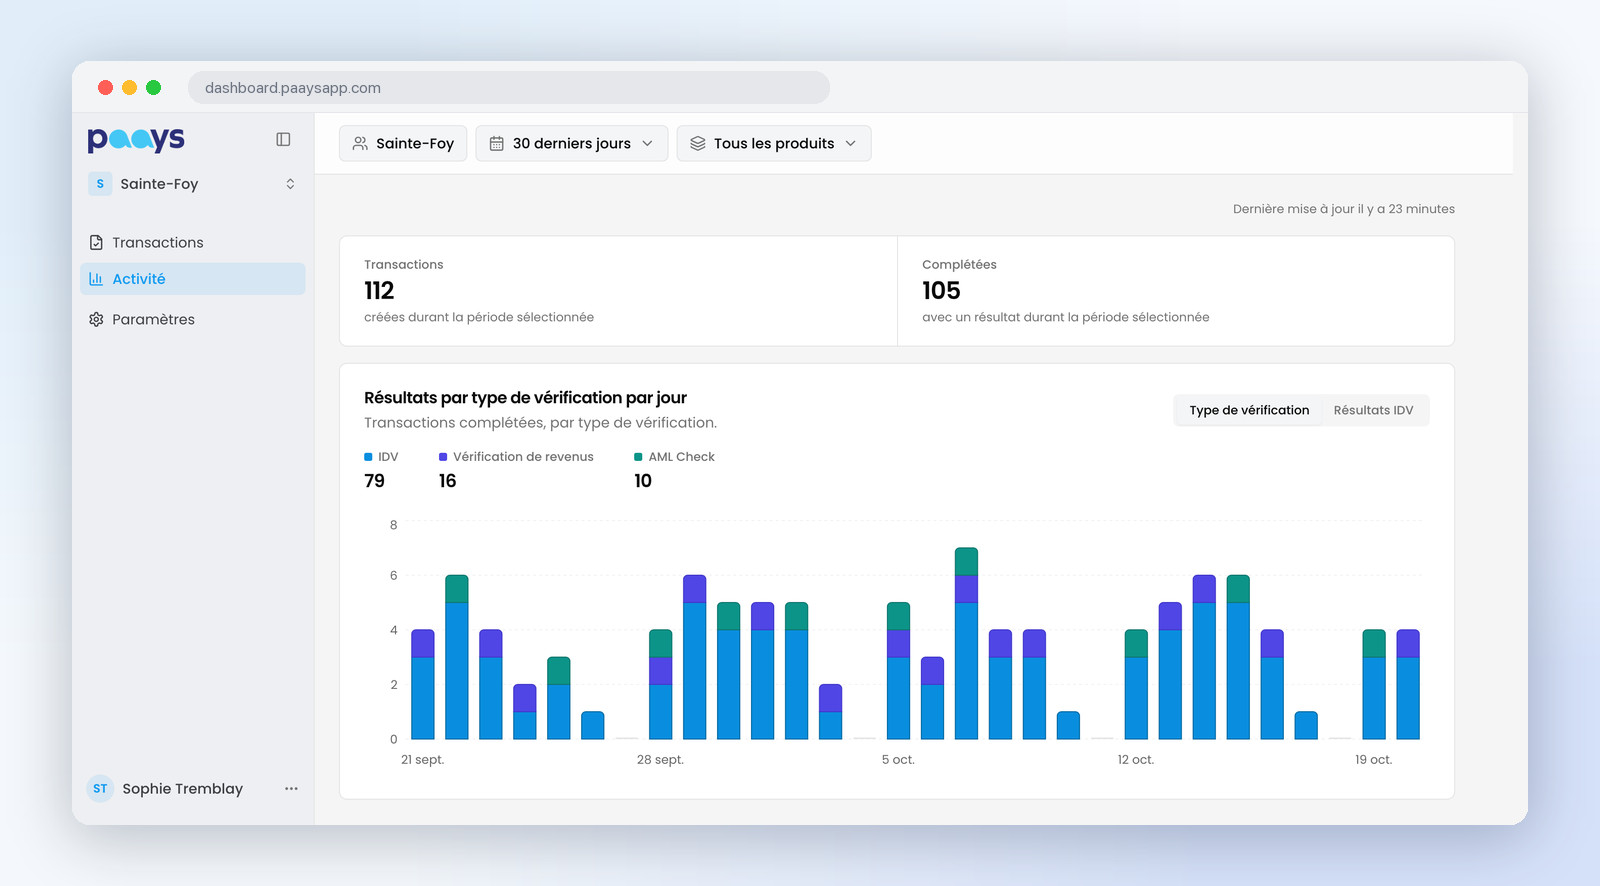Image resolution: width=1600 pixels, height=886 pixels.
Task: Click the Vérification de revenus legend swatch
Action: (443, 457)
